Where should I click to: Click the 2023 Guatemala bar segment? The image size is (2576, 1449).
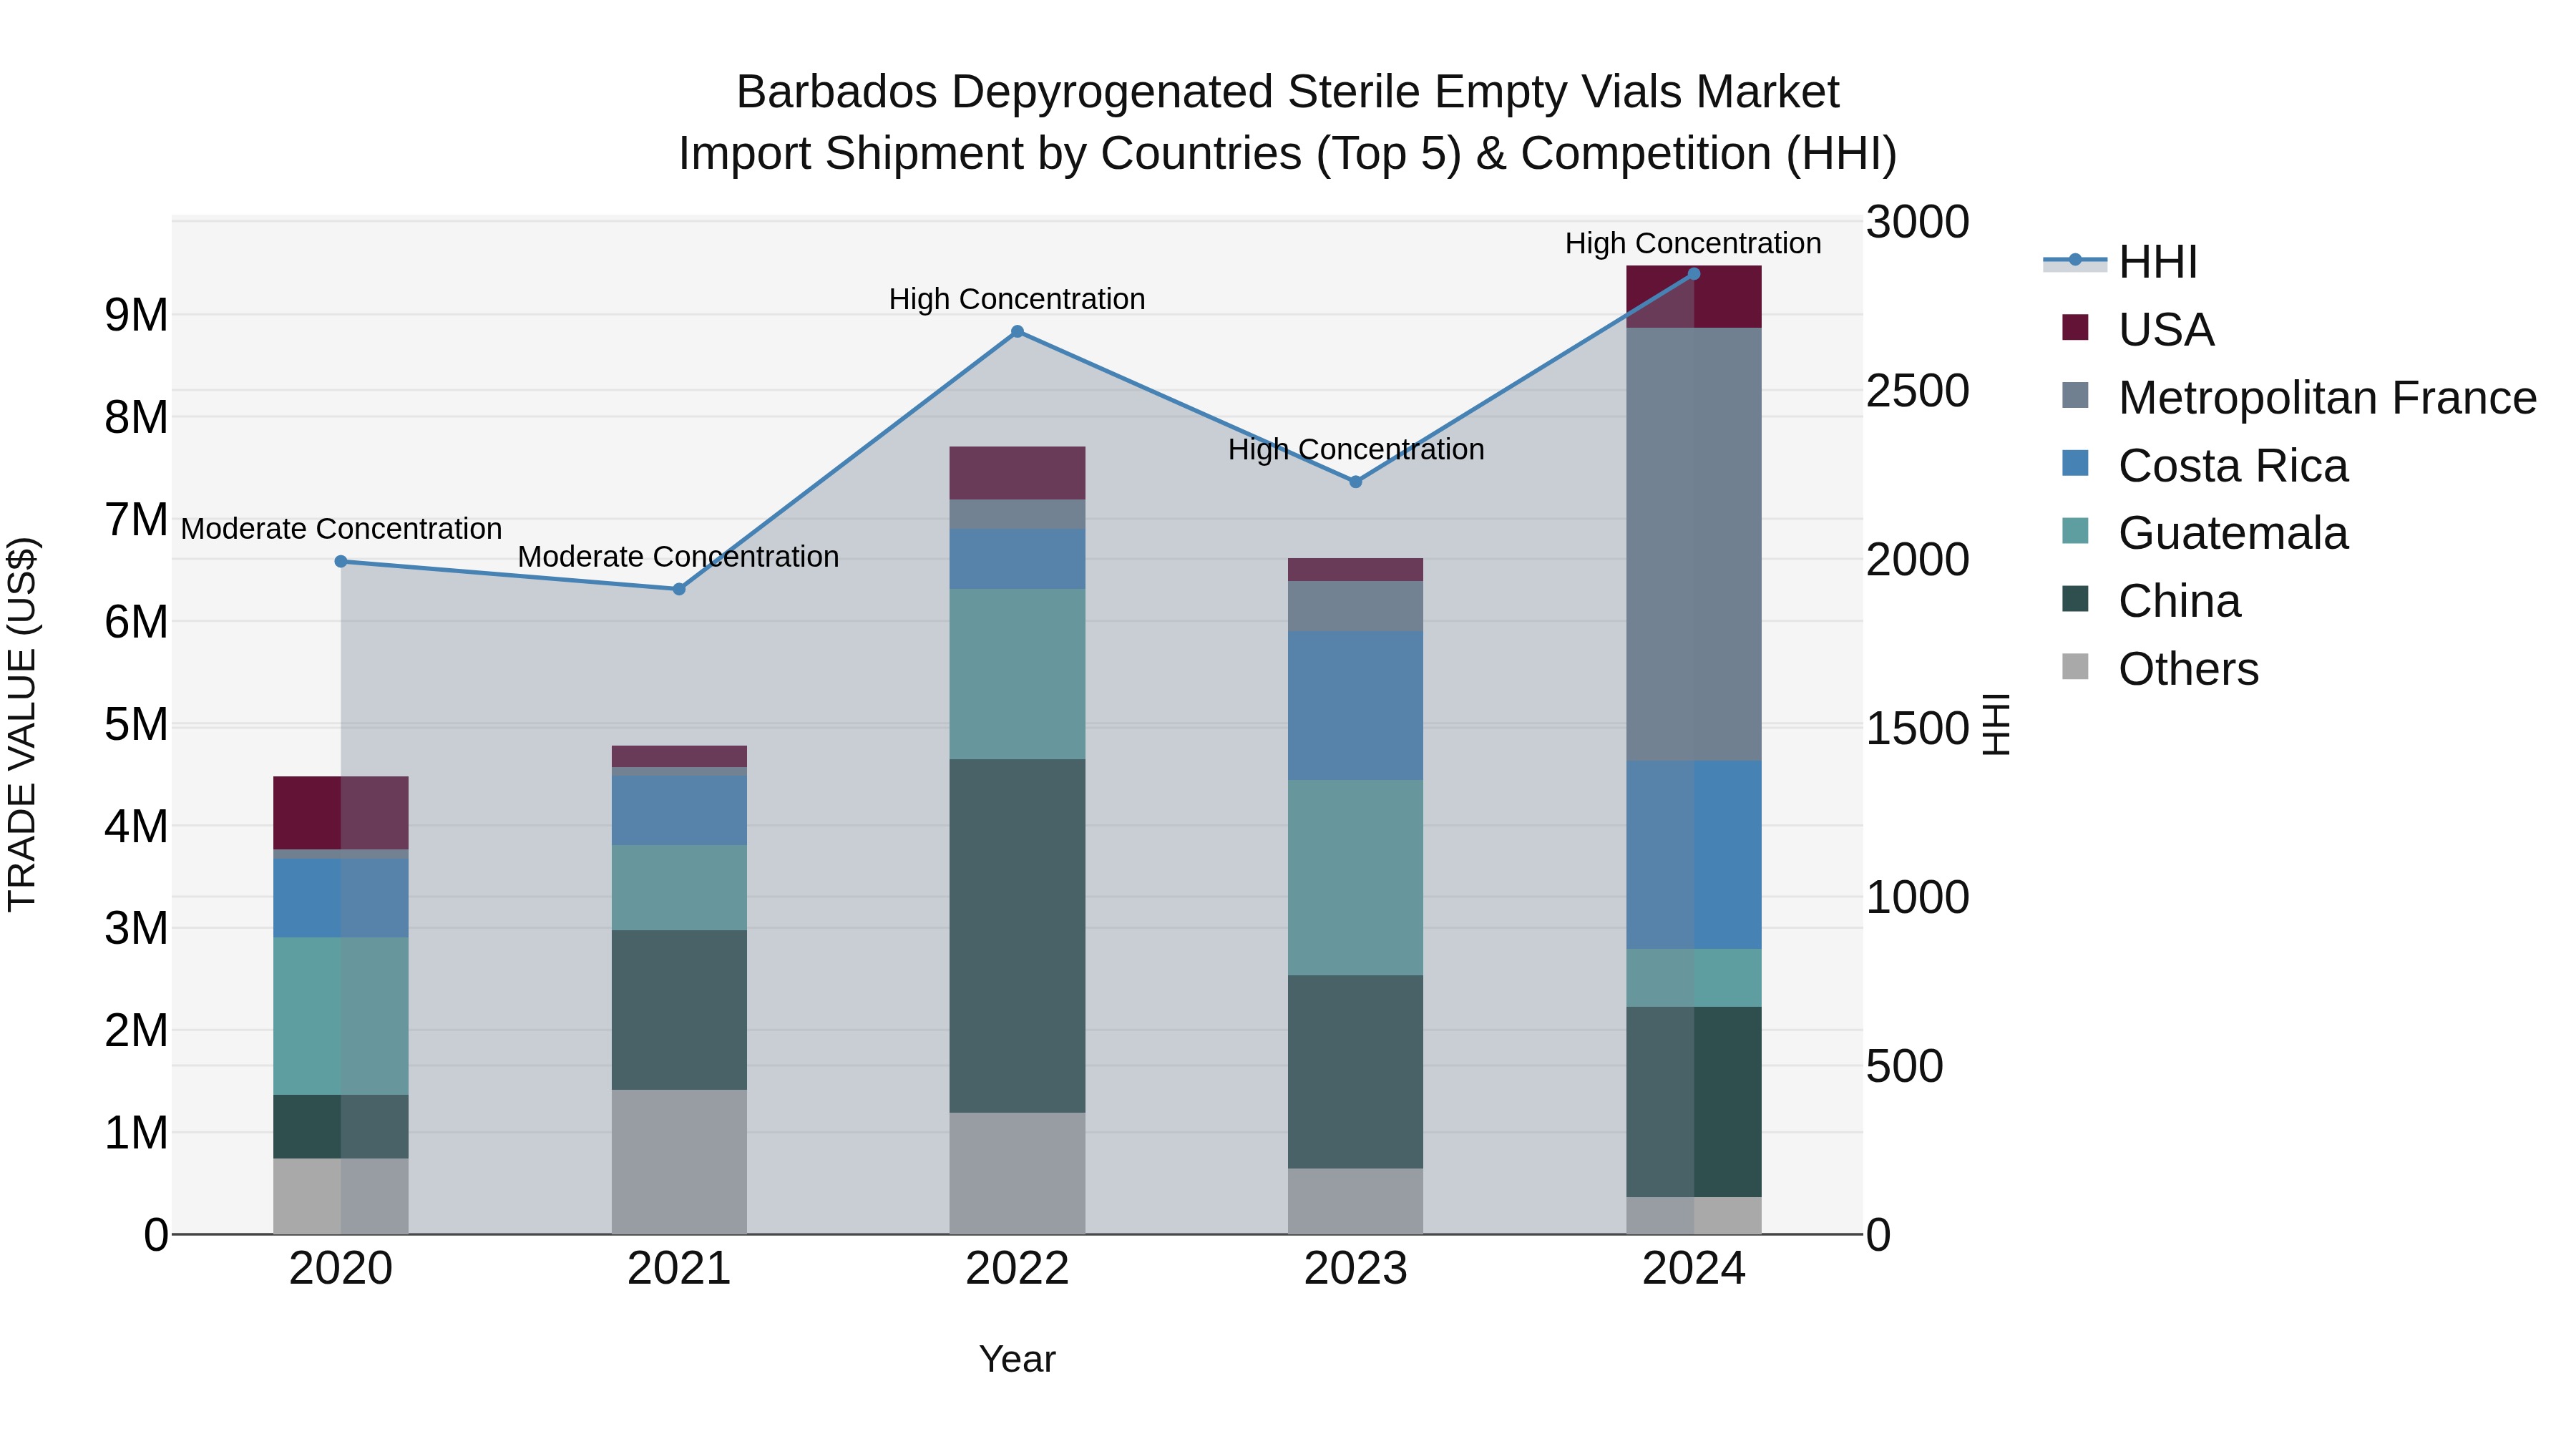(1356, 878)
